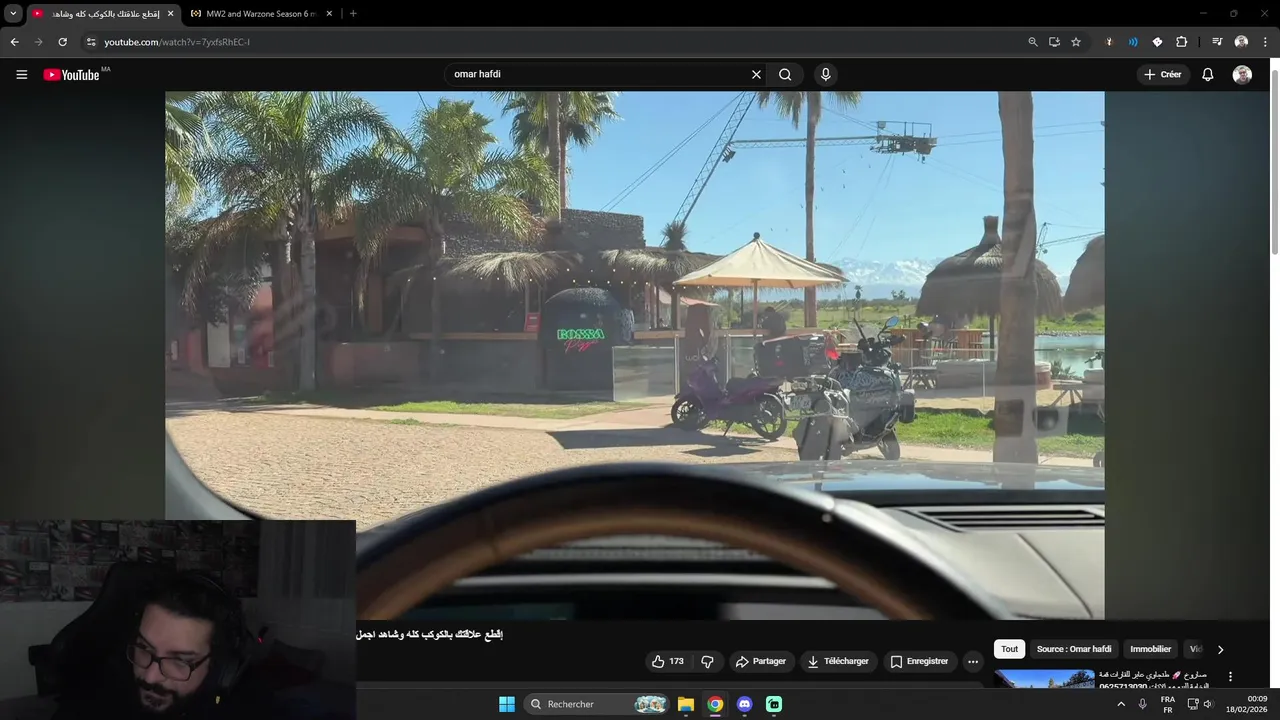Download the video via Télécharger

point(838,662)
